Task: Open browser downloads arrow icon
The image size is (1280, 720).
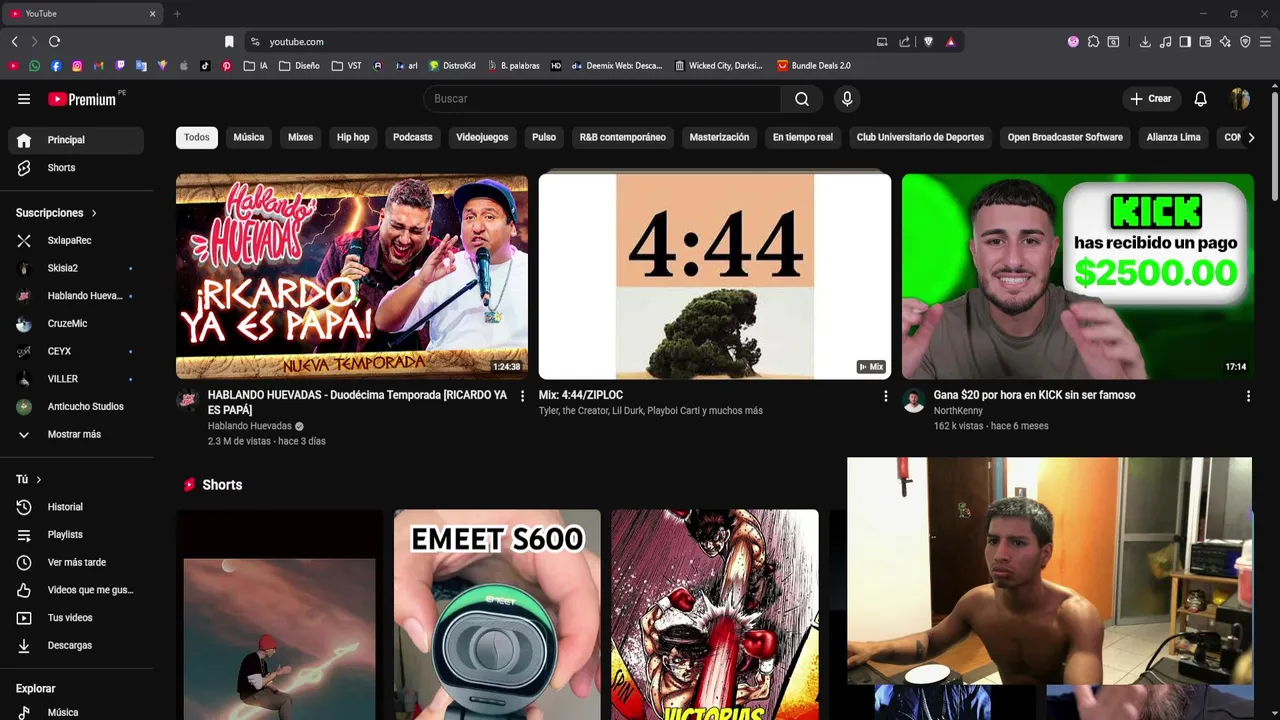Action: pyautogui.click(x=1145, y=42)
